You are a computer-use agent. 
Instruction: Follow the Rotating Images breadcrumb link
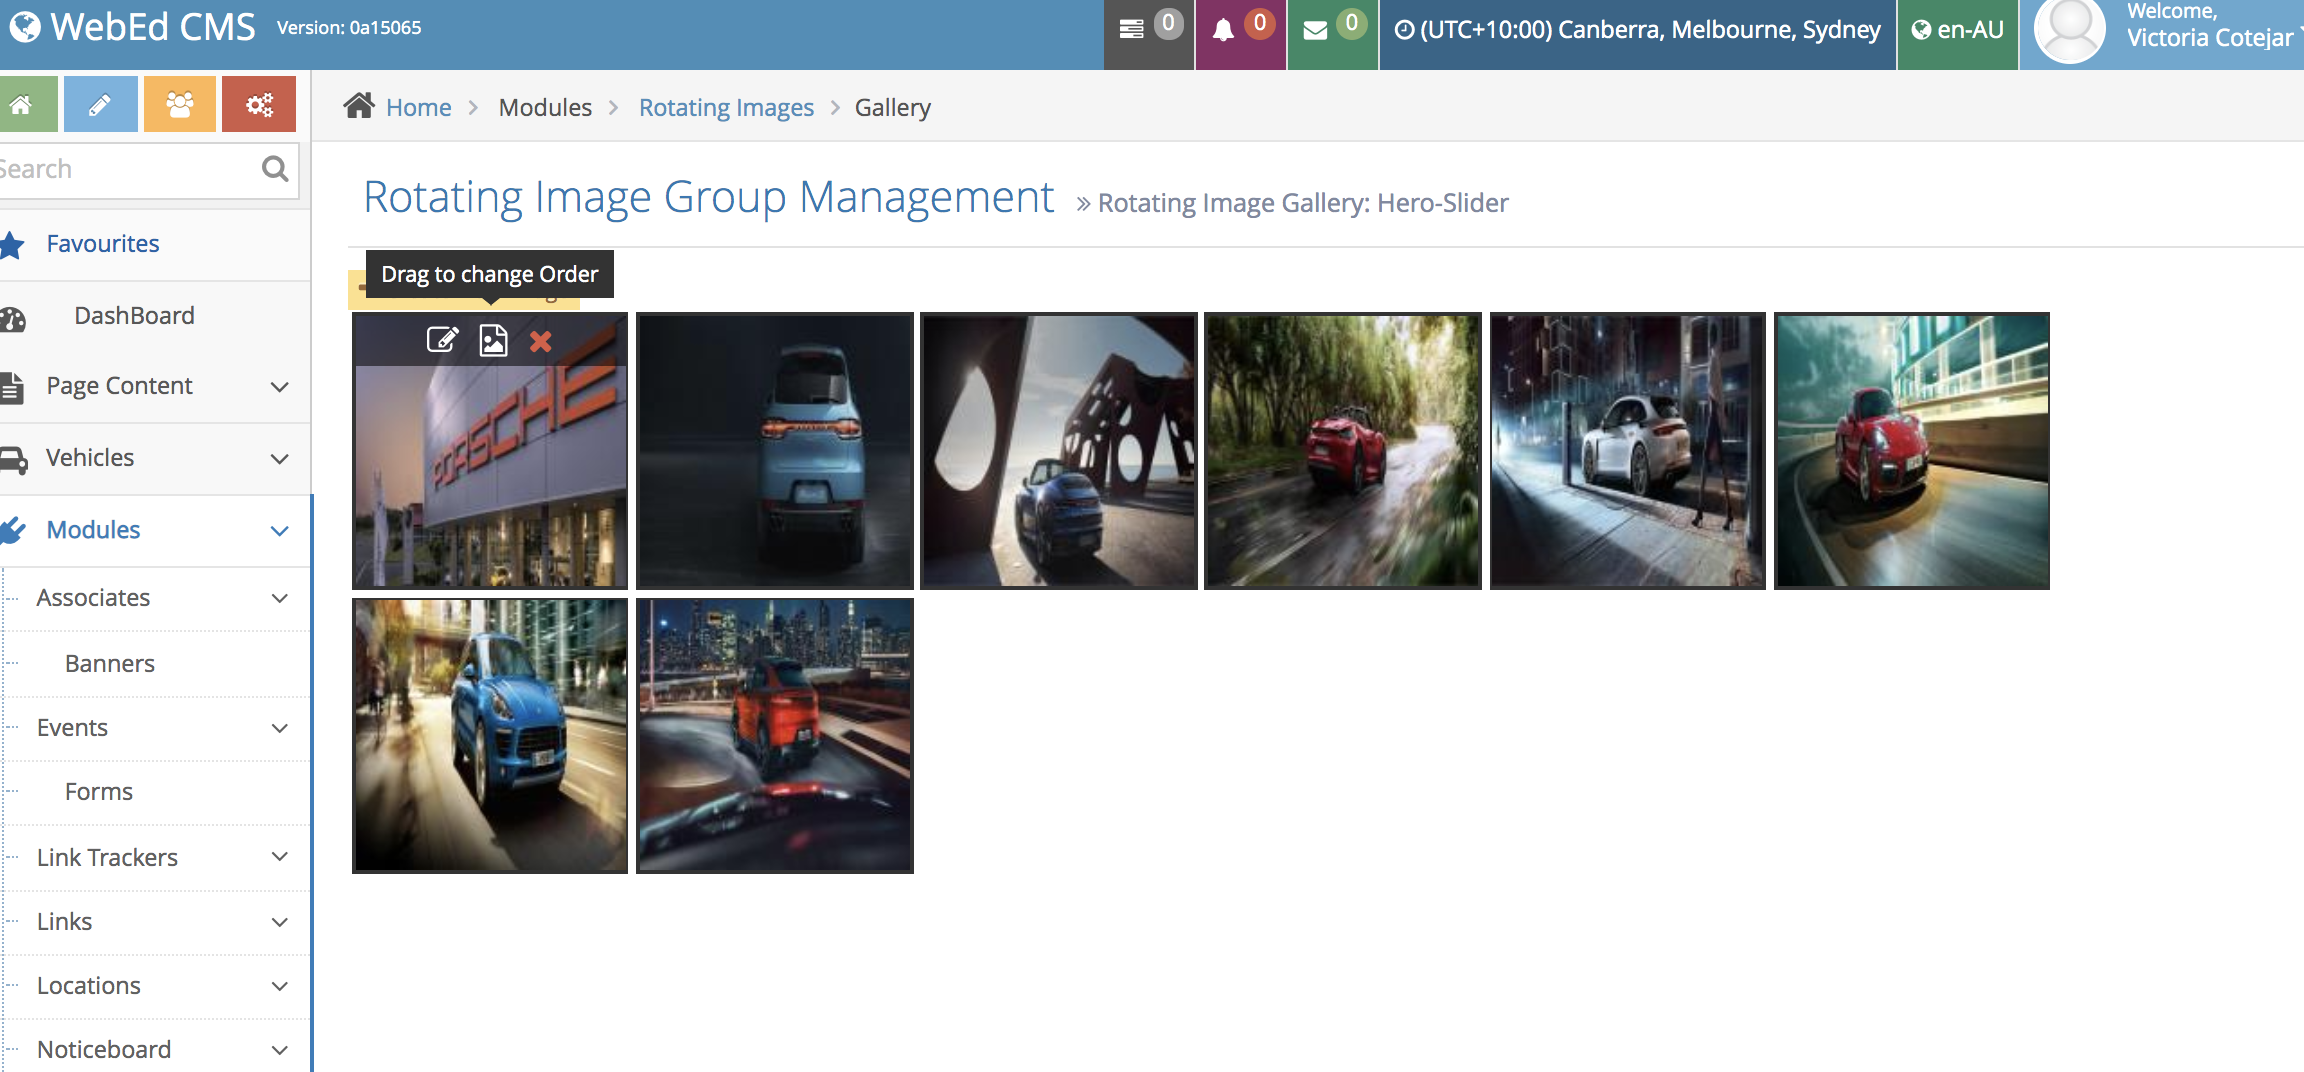726,107
